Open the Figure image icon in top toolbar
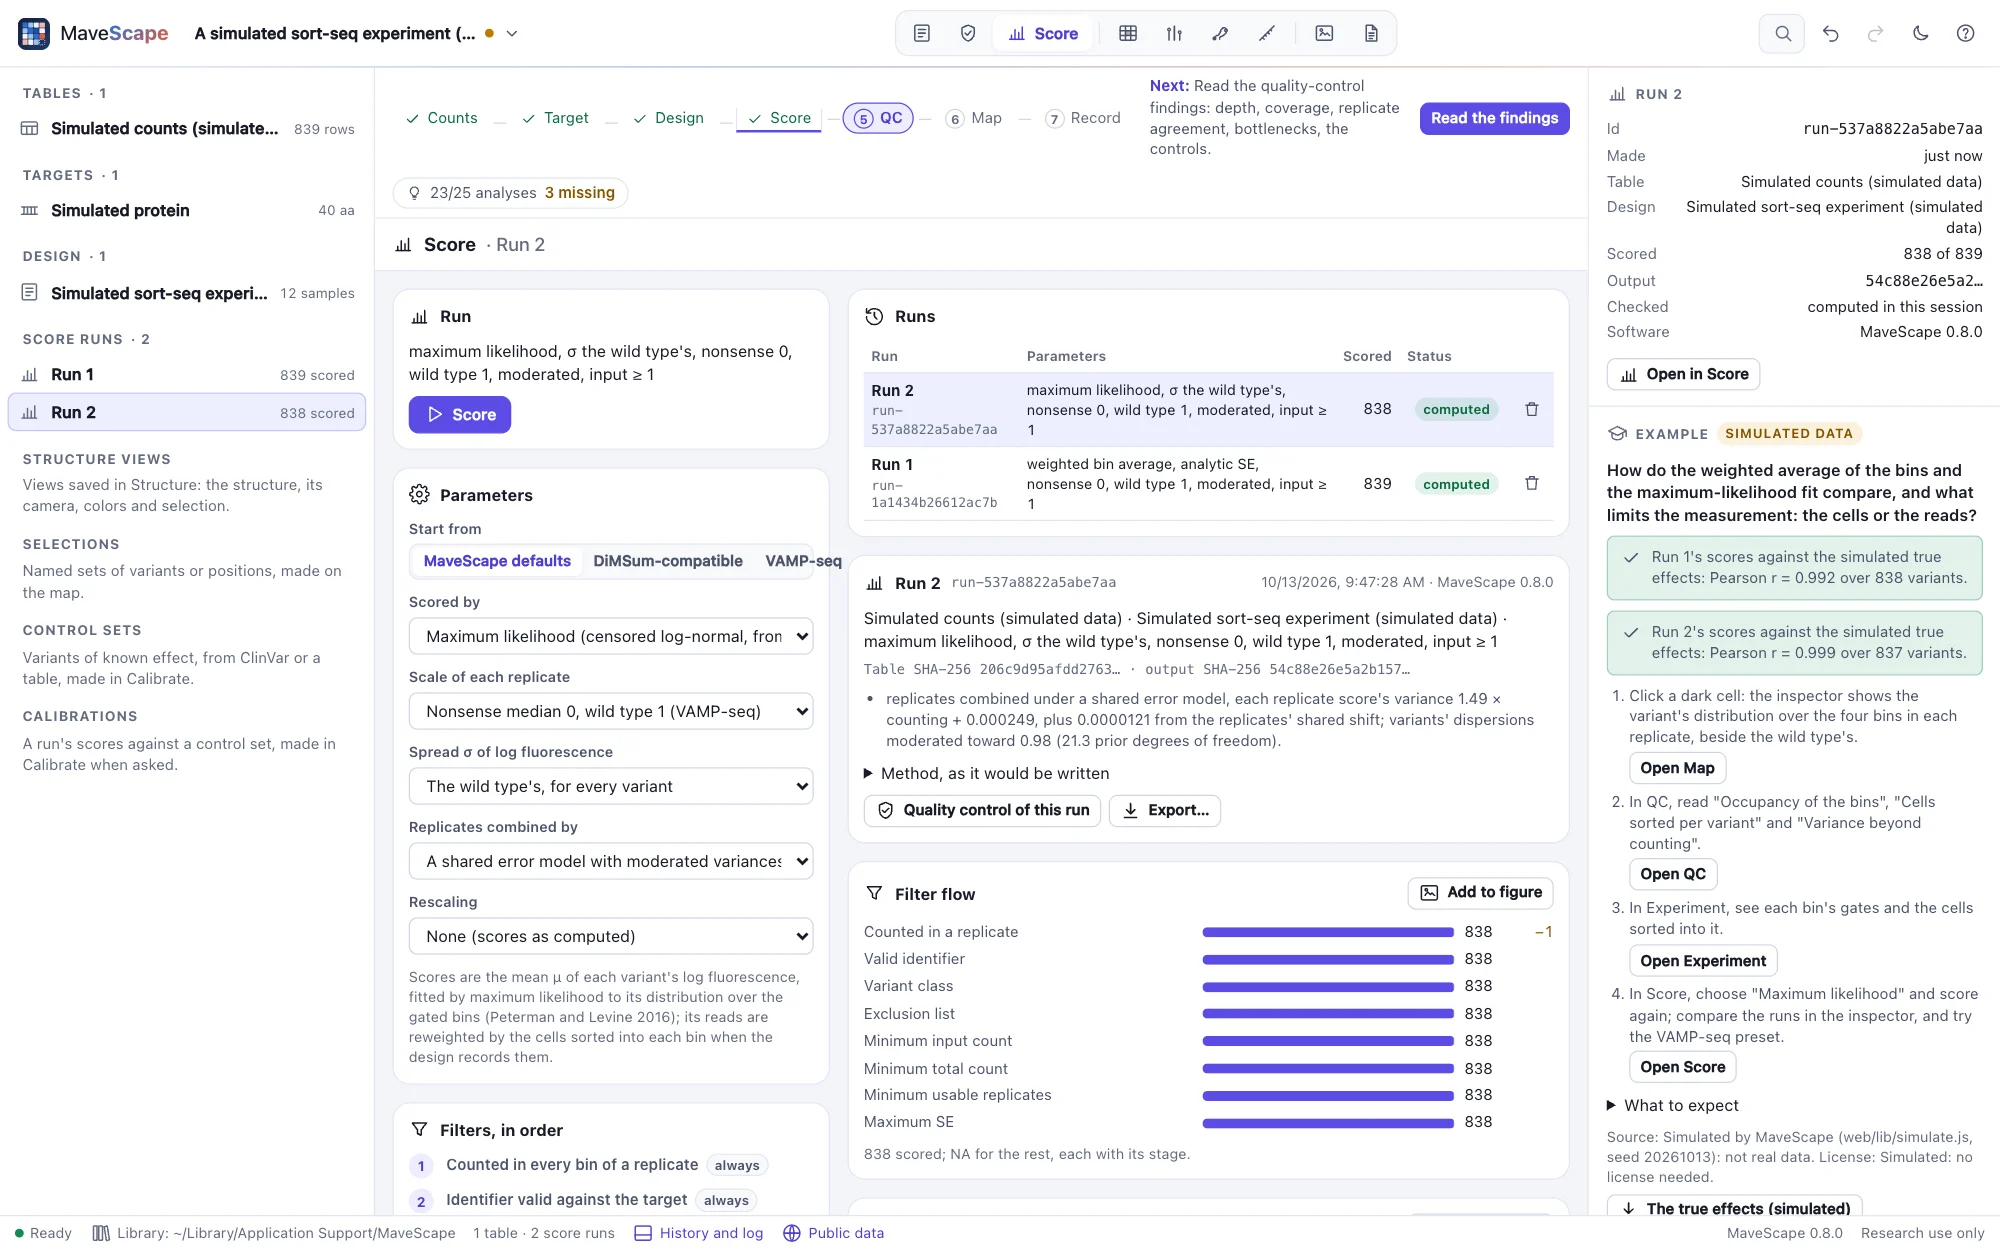The height and width of the screenshot is (1250, 2000). coord(1324,33)
